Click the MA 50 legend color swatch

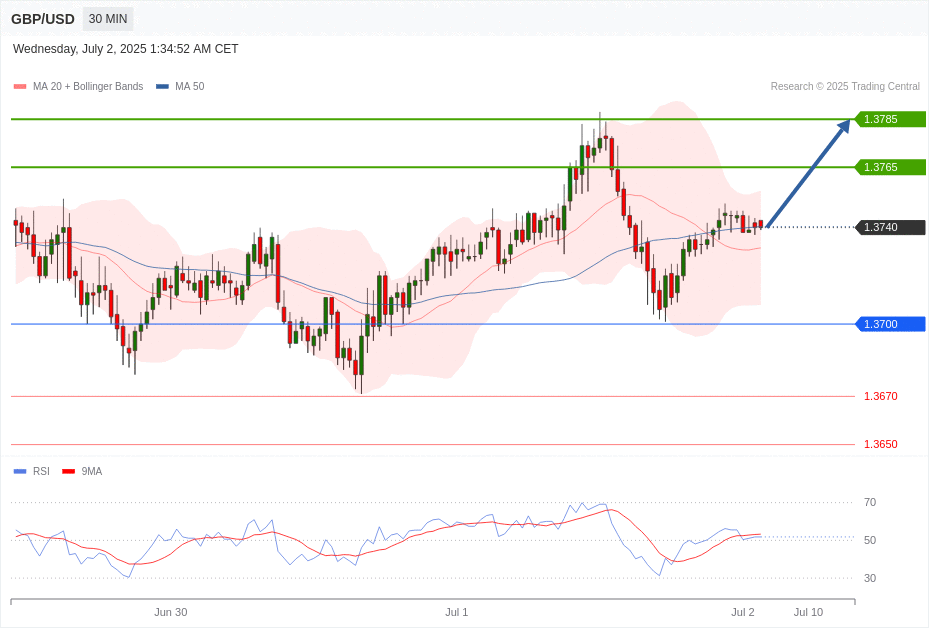(x=162, y=86)
